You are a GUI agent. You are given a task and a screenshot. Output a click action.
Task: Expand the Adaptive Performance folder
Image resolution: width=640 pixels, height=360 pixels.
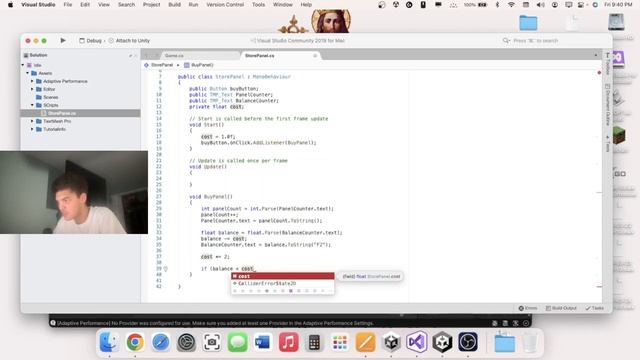tap(32, 81)
